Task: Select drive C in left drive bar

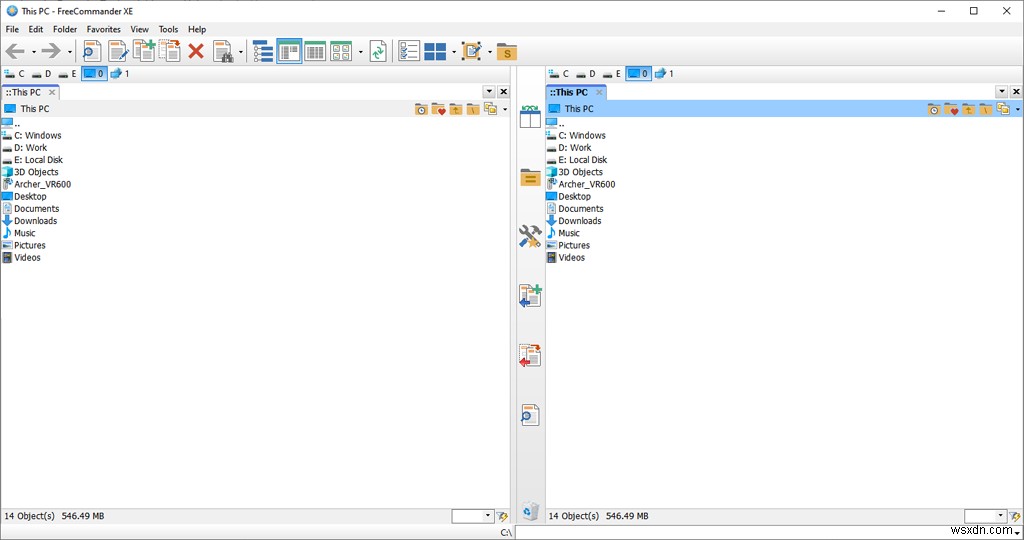Action: point(14,74)
